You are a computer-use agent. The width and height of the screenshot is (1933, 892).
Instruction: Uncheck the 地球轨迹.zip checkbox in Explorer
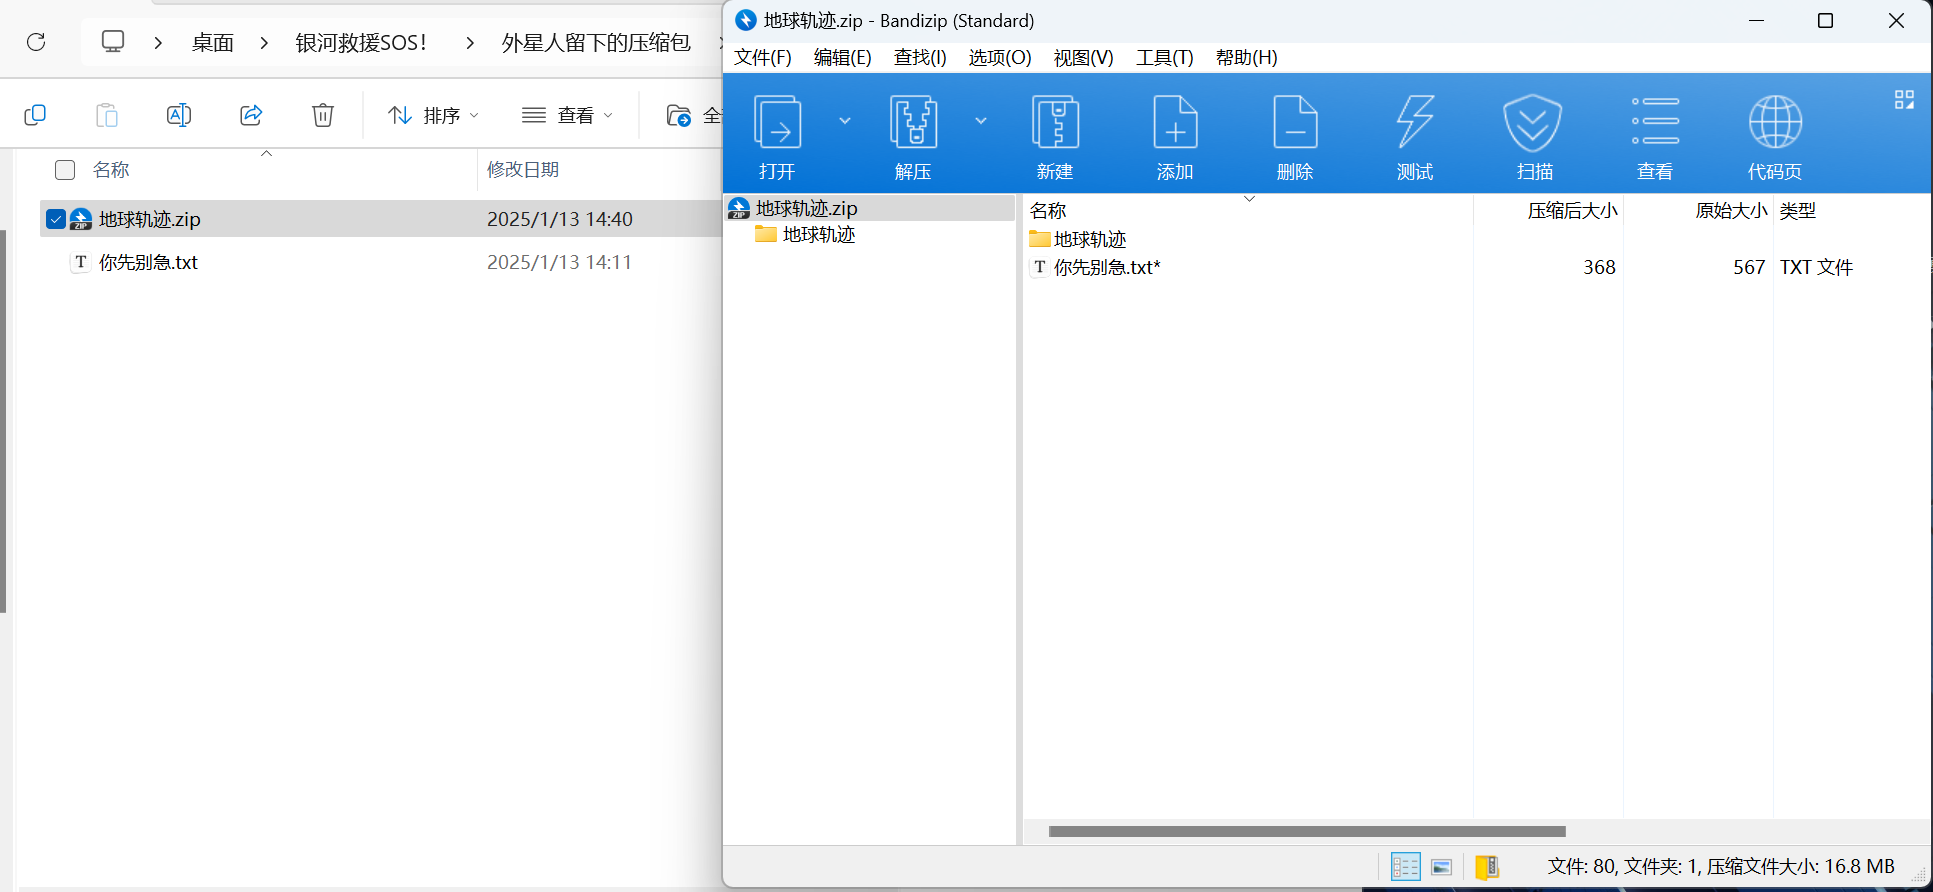56,219
